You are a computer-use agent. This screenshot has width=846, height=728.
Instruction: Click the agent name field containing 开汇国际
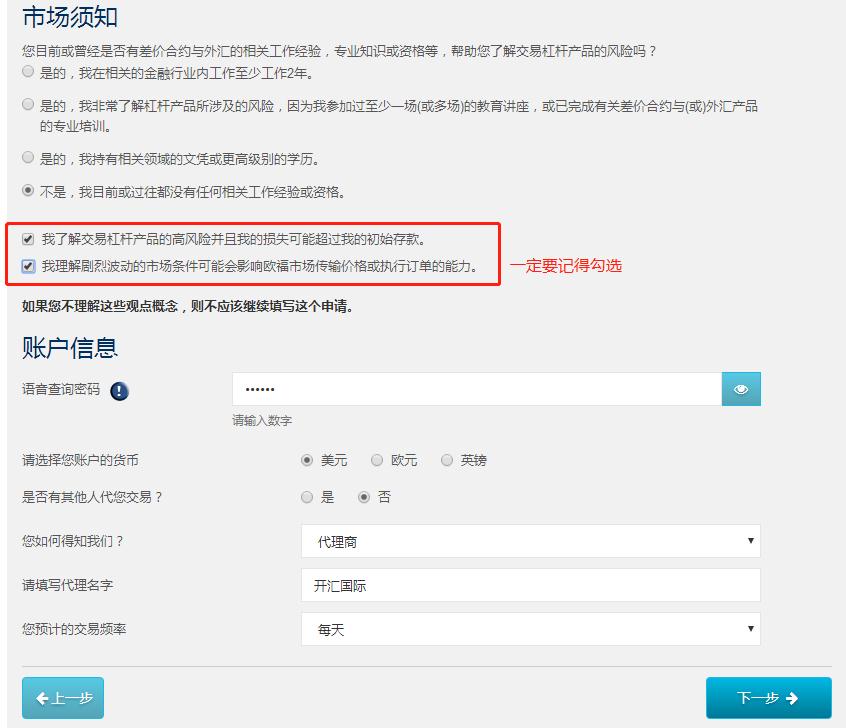pyautogui.click(x=530, y=584)
